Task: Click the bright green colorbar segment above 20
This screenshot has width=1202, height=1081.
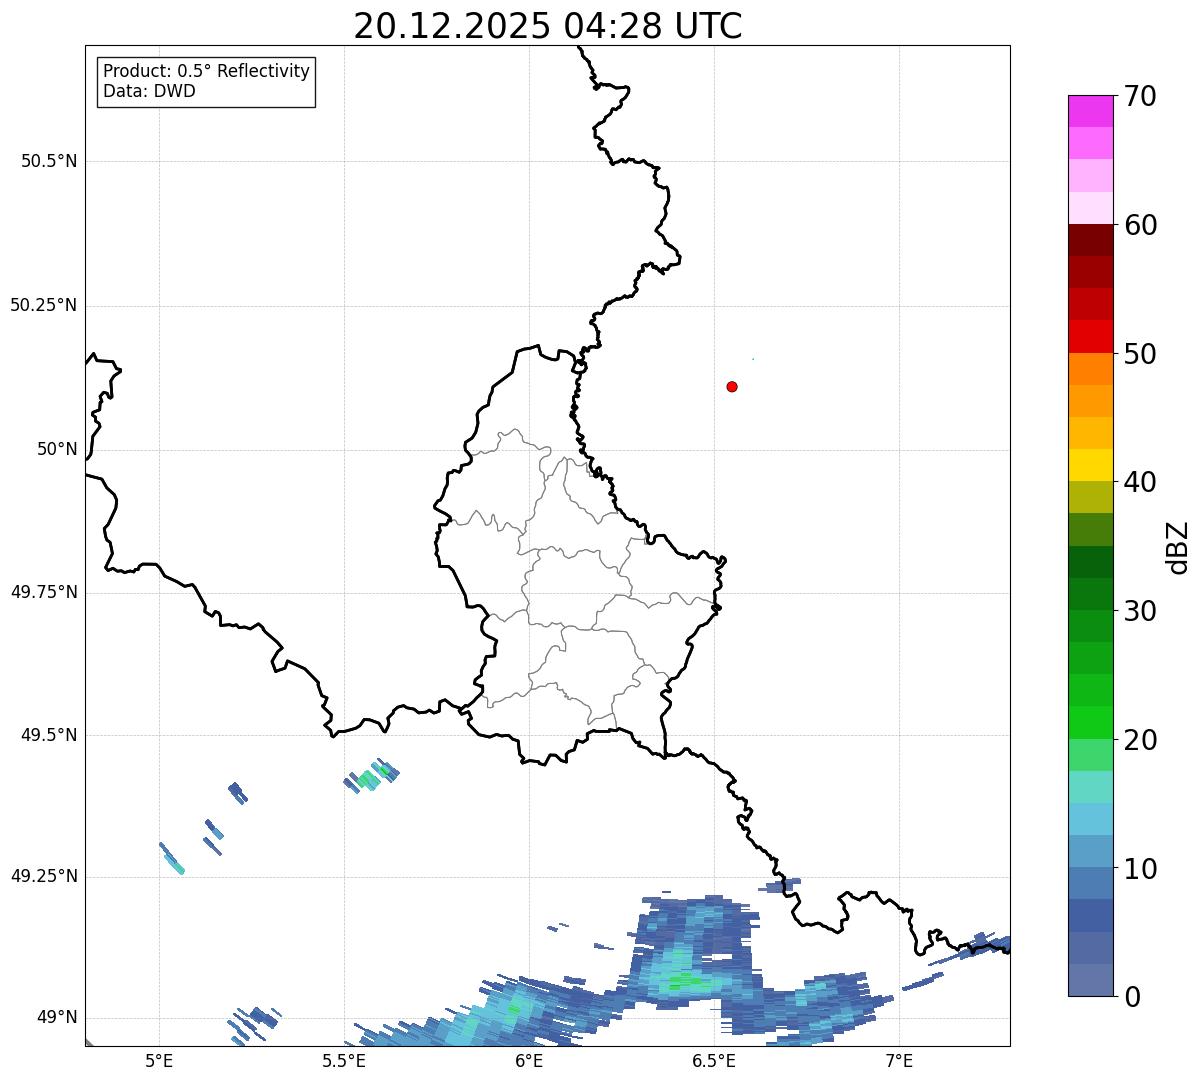Action: [1090, 722]
